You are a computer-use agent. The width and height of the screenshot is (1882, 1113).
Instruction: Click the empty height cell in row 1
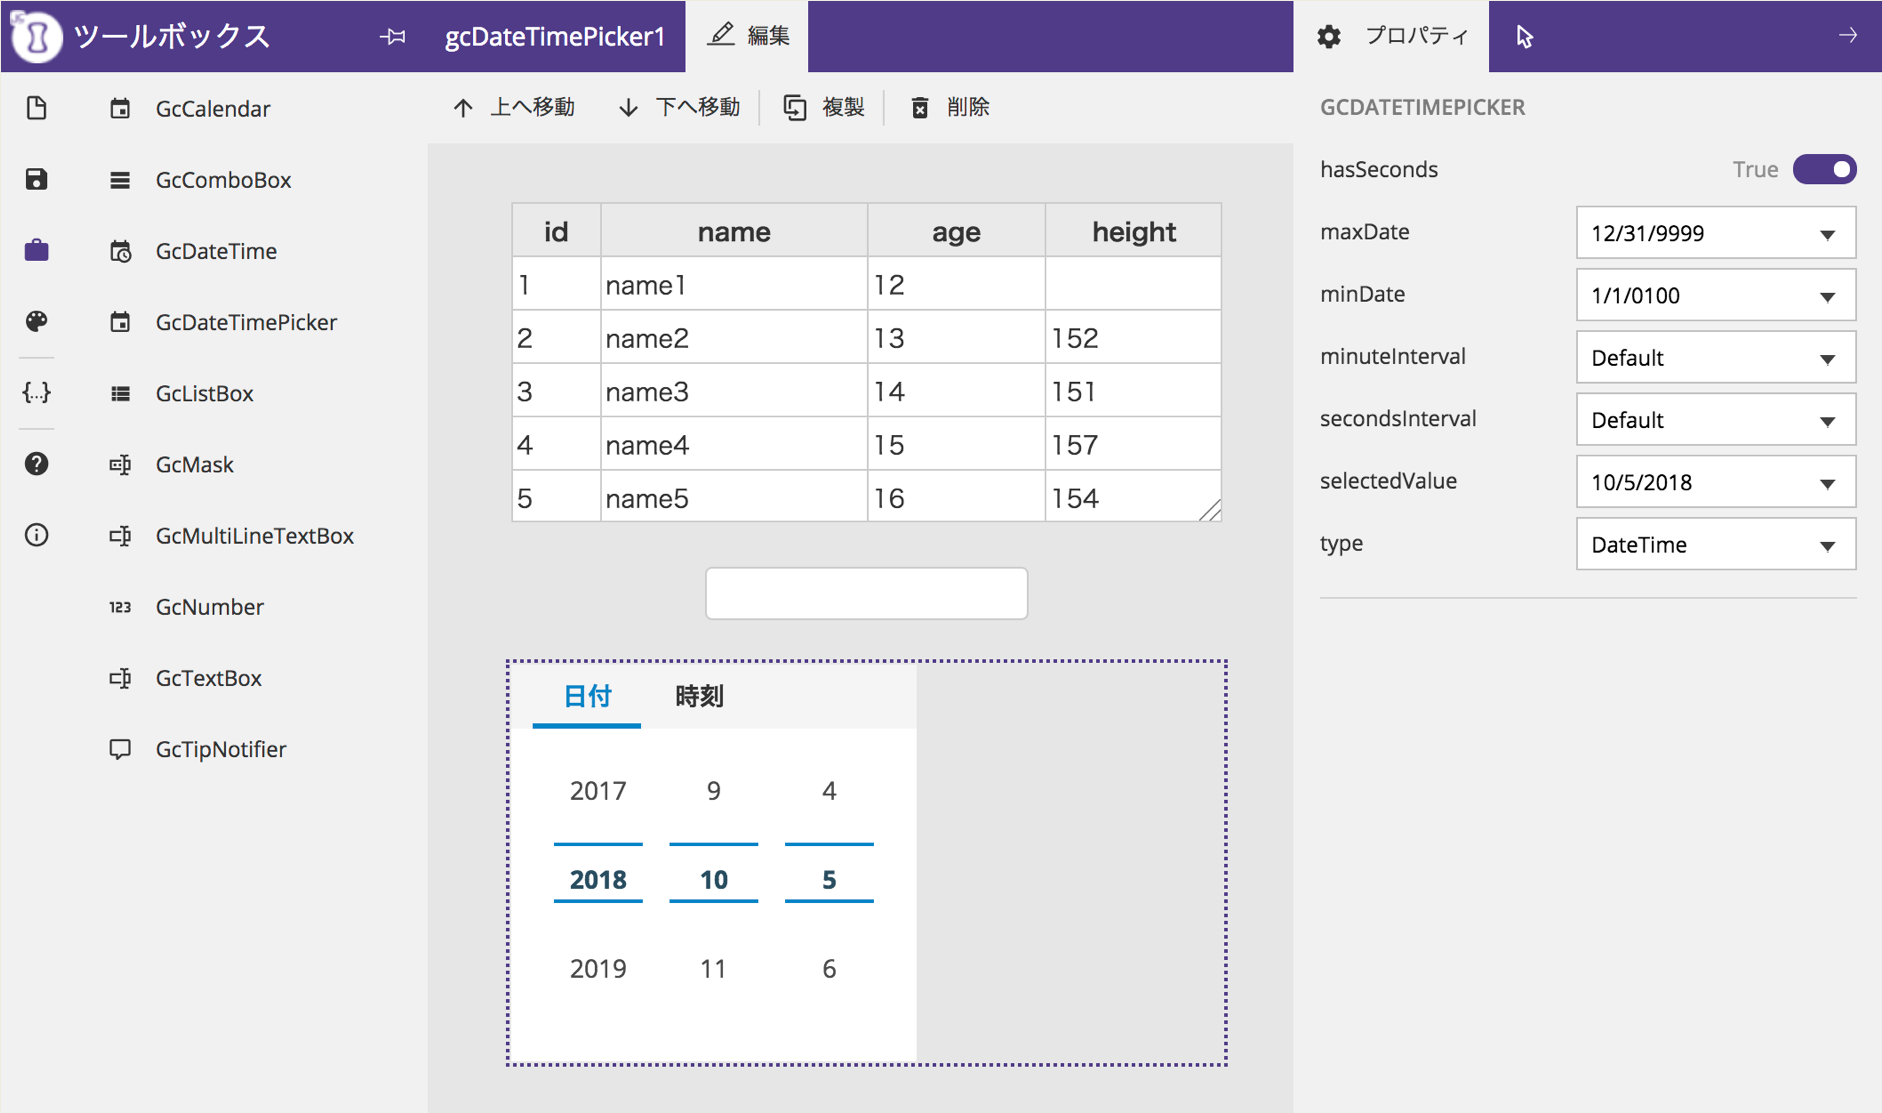[x=1134, y=284]
